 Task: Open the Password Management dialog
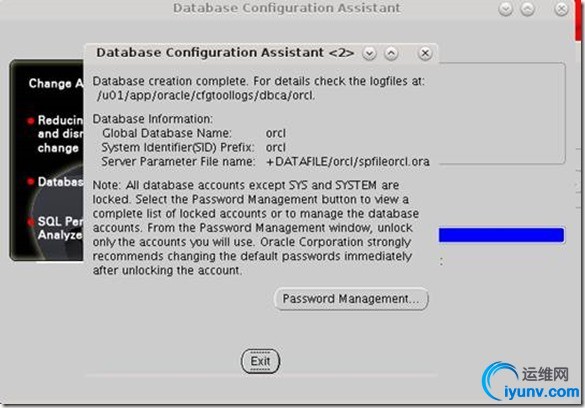coord(351,298)
